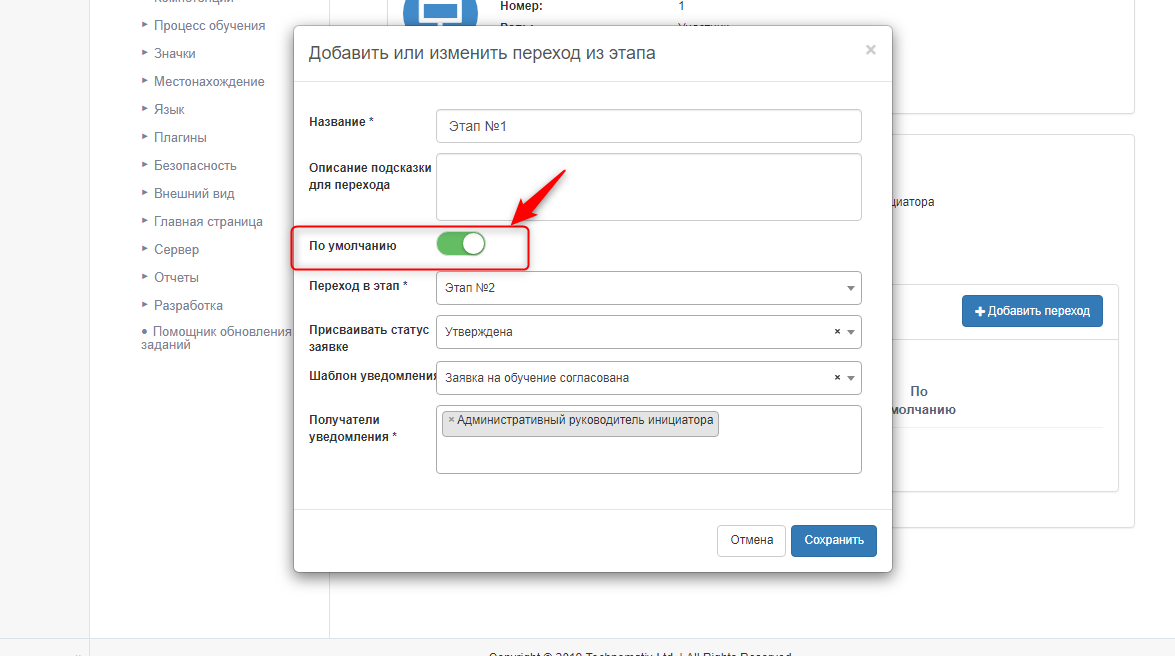Open the 'Безопасность' sidebar menu
The image size is (1175, 656).
195,165
